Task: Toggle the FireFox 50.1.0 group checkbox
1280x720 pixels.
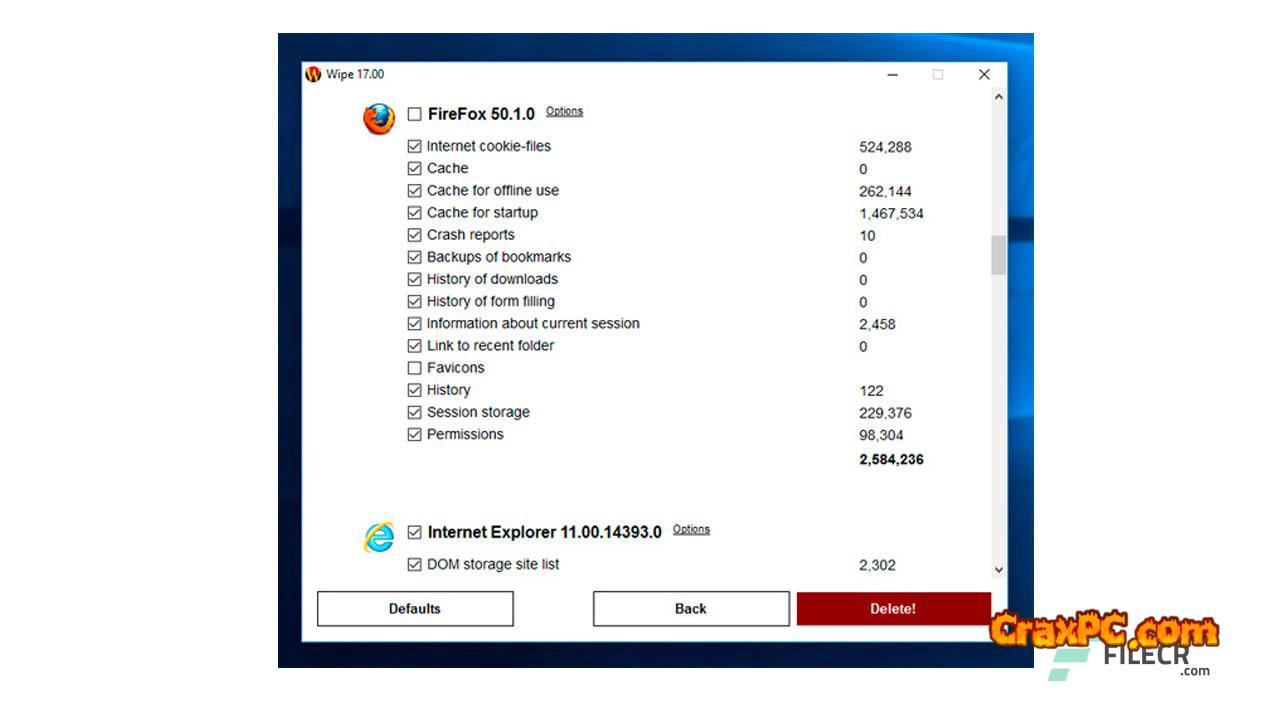Action: pyautogui.click(x=414, y=114)
